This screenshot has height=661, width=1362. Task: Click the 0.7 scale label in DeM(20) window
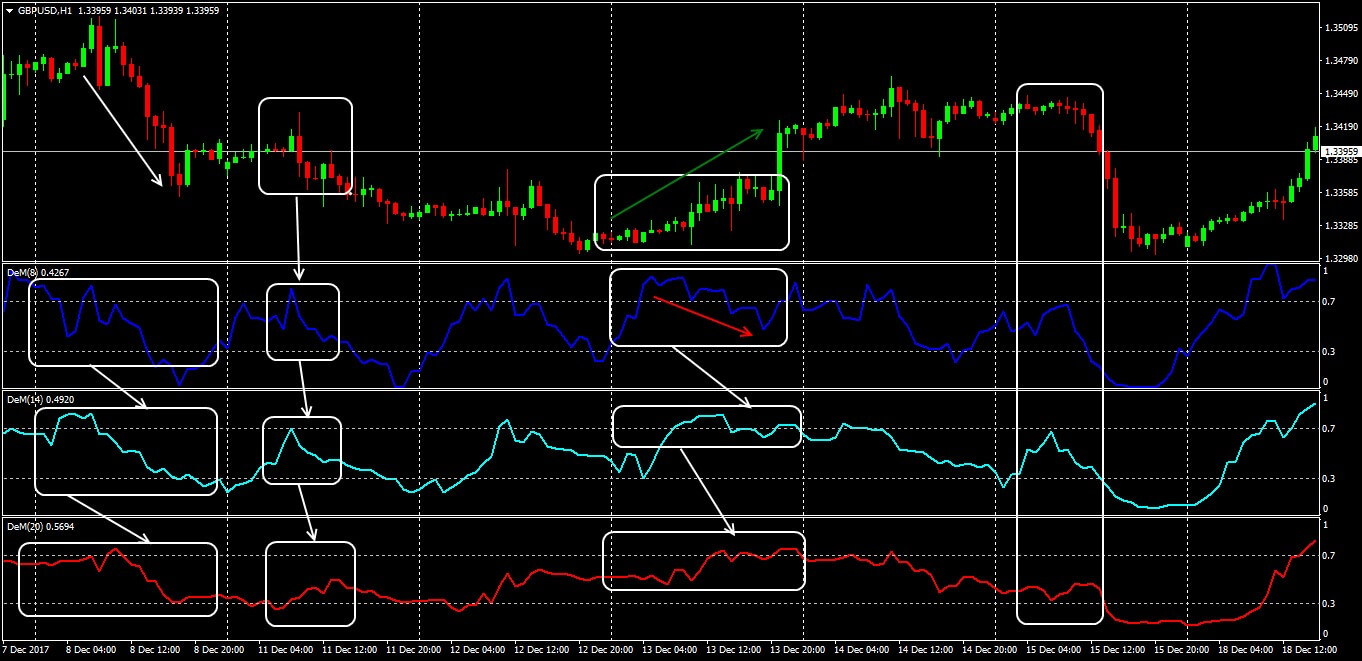point(1329,555)
